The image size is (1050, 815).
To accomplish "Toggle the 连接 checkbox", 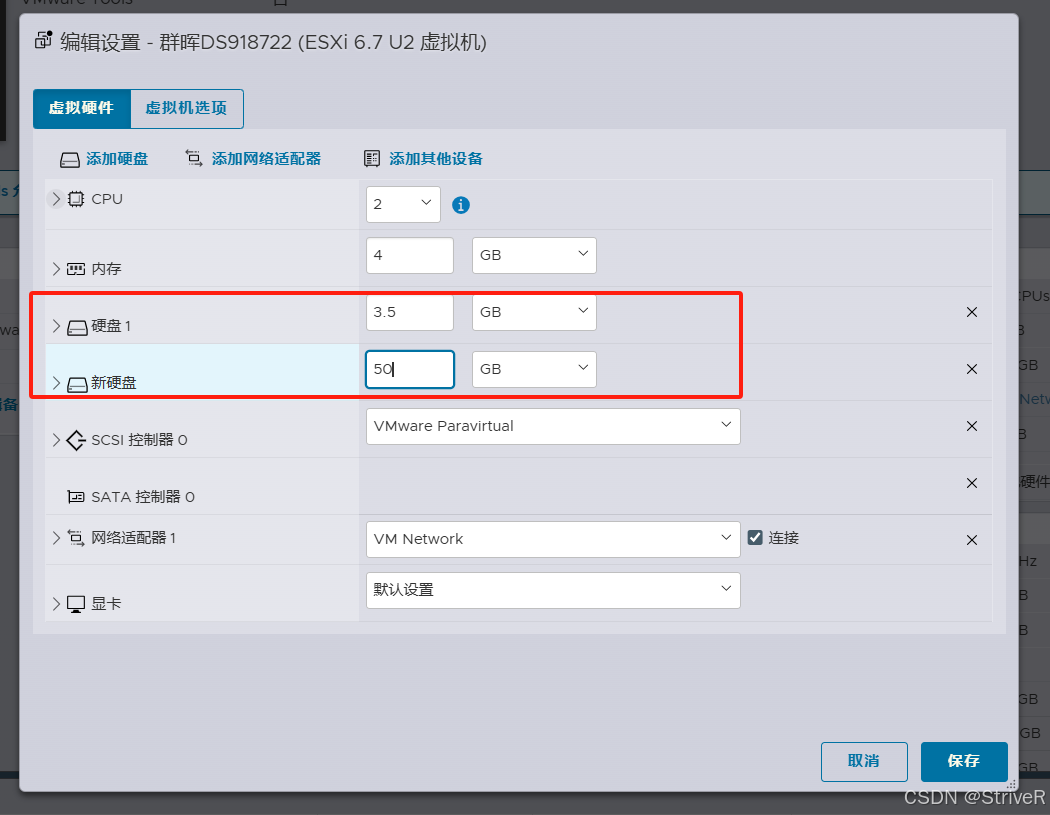I will pyautogui.click(x=755, y=538).
